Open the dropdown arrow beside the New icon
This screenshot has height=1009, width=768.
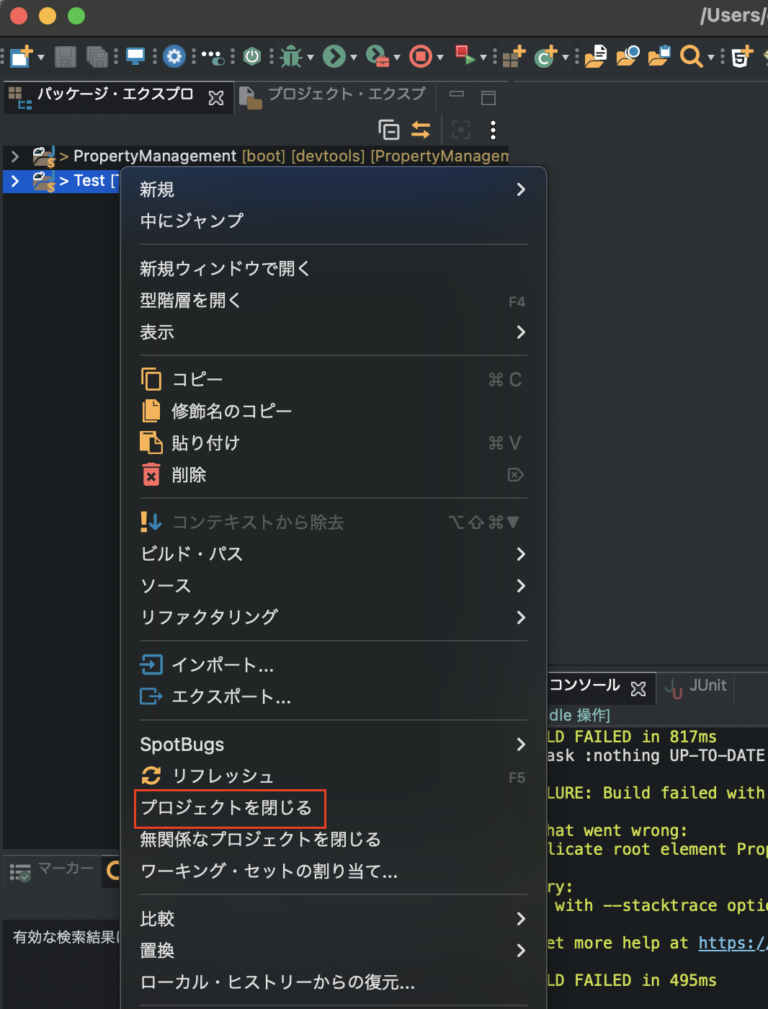coord(41,58)
